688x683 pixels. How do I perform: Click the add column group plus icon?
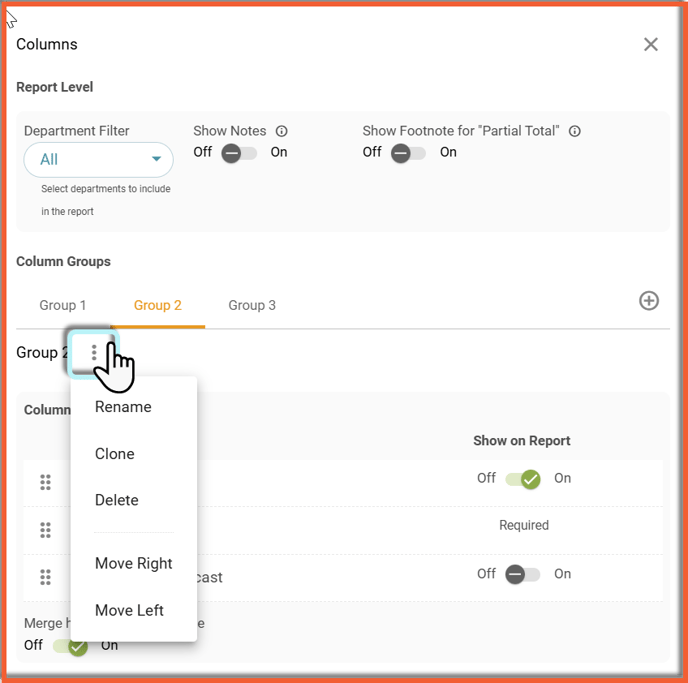649,301
